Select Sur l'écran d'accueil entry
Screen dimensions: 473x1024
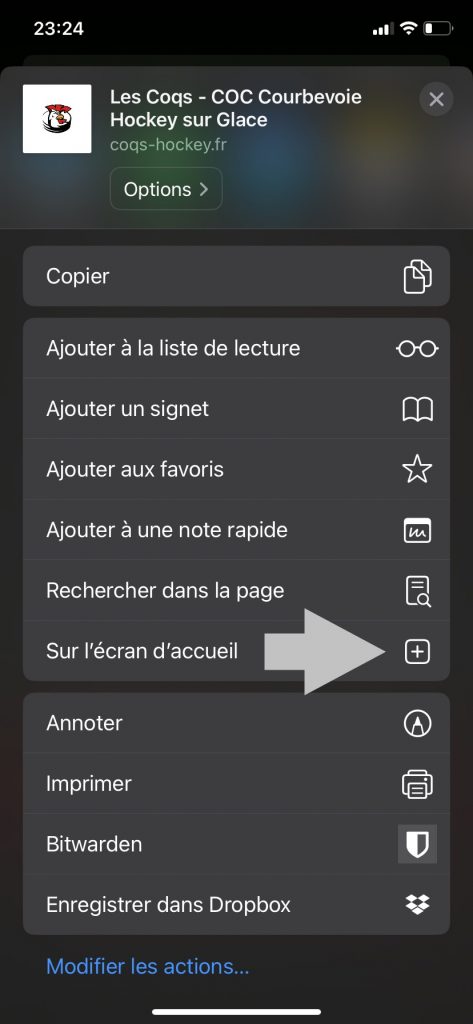click(236, 651)
